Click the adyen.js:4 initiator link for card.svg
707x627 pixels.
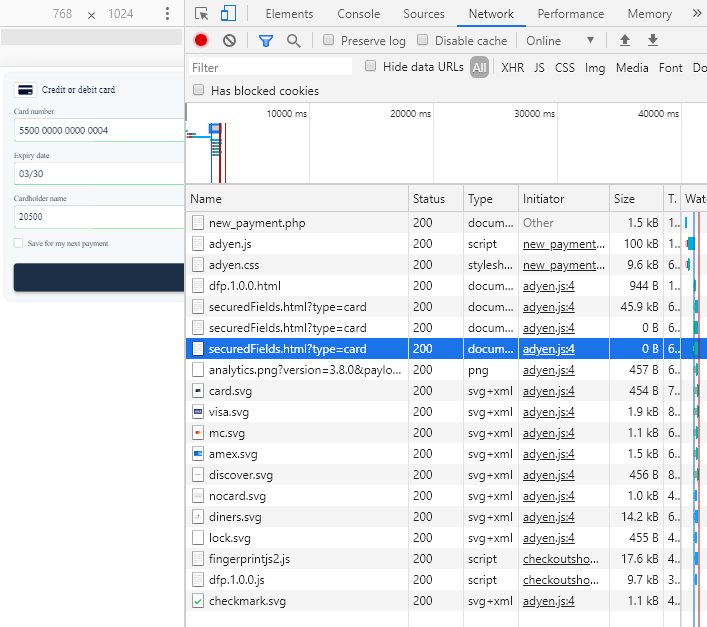[x=548, y=391]
